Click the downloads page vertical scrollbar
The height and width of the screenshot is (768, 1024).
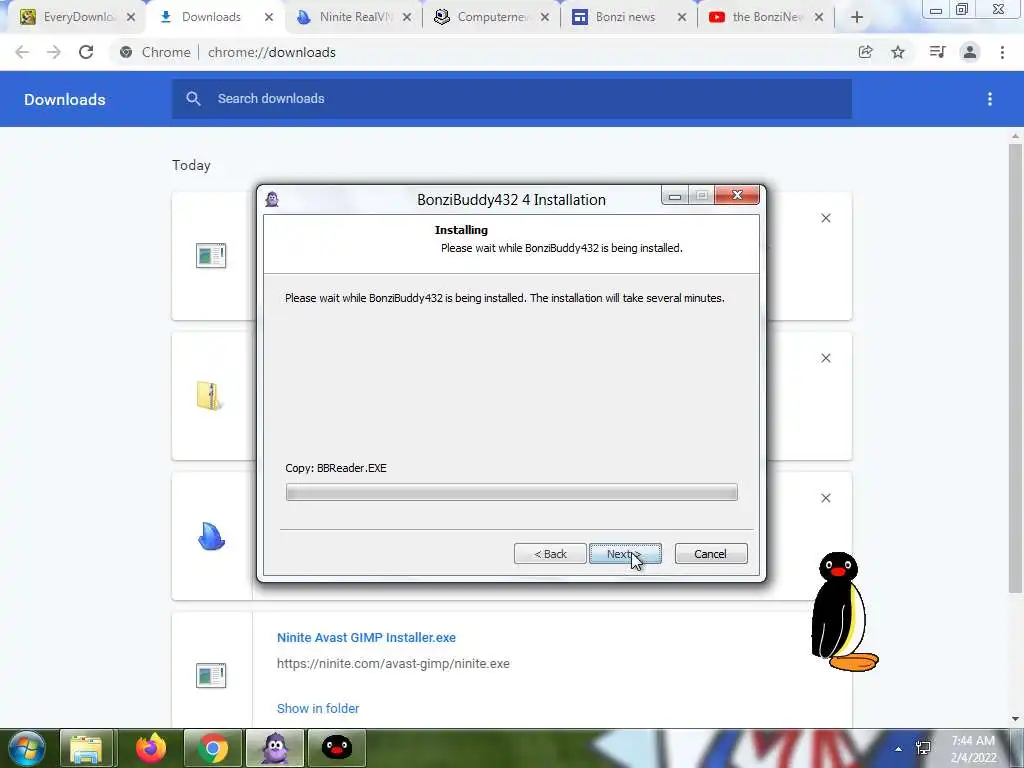(x=1015, y=369)
